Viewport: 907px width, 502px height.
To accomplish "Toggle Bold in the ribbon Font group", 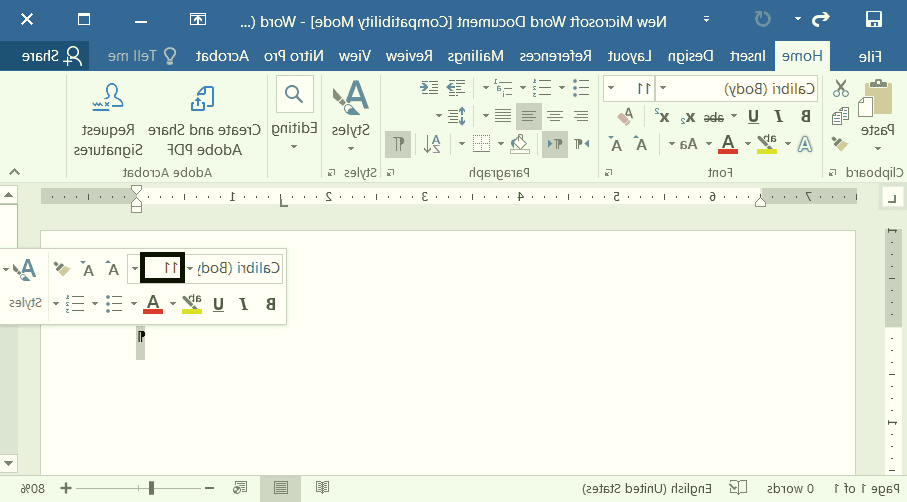I will pos(806,117).
